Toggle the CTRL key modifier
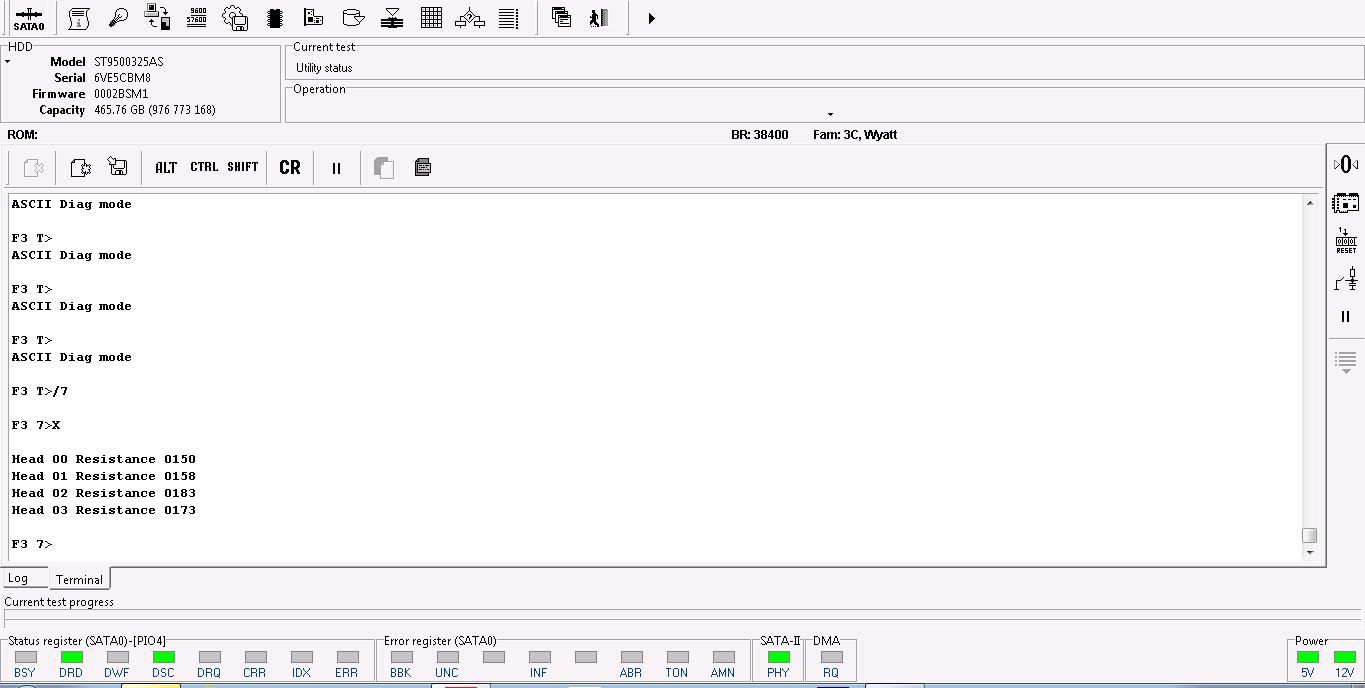 click(204, 167)
